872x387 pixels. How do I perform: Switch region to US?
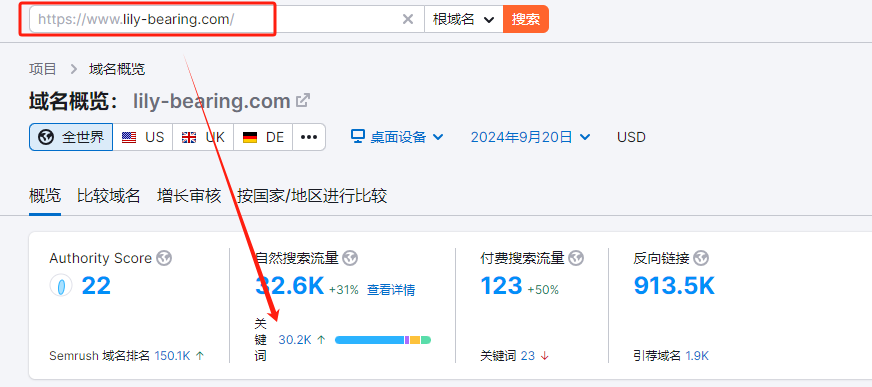coord(143,137)
